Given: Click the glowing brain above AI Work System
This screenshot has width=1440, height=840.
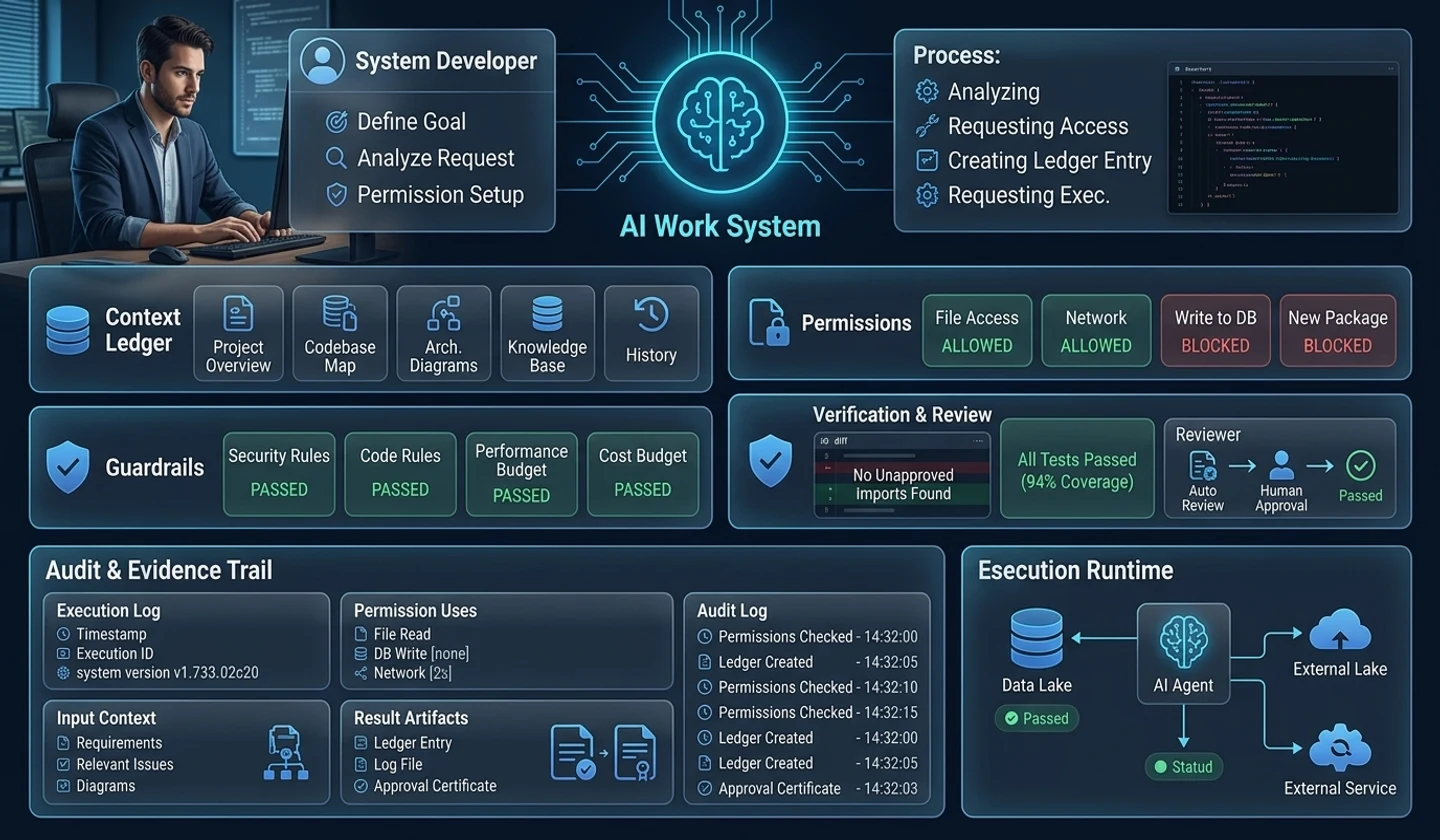Looking at the screenshot, I should pyautogui.click(x=719, y=122).
